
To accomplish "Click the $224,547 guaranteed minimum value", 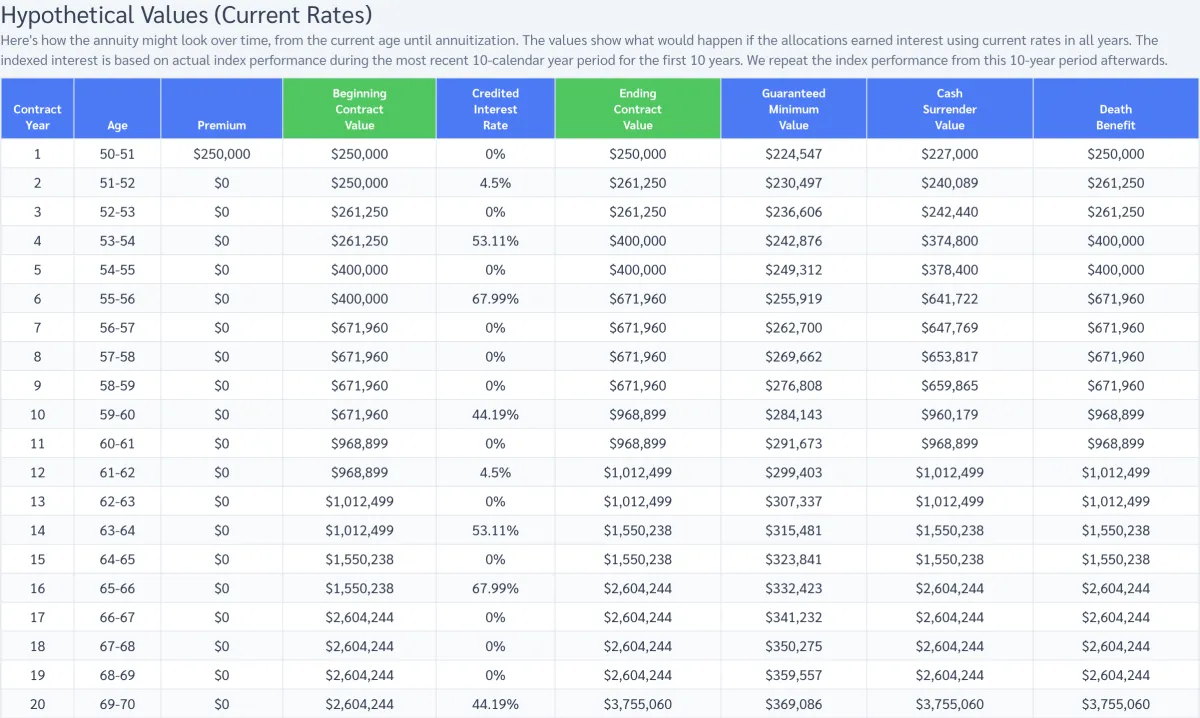I will (793, 154).
